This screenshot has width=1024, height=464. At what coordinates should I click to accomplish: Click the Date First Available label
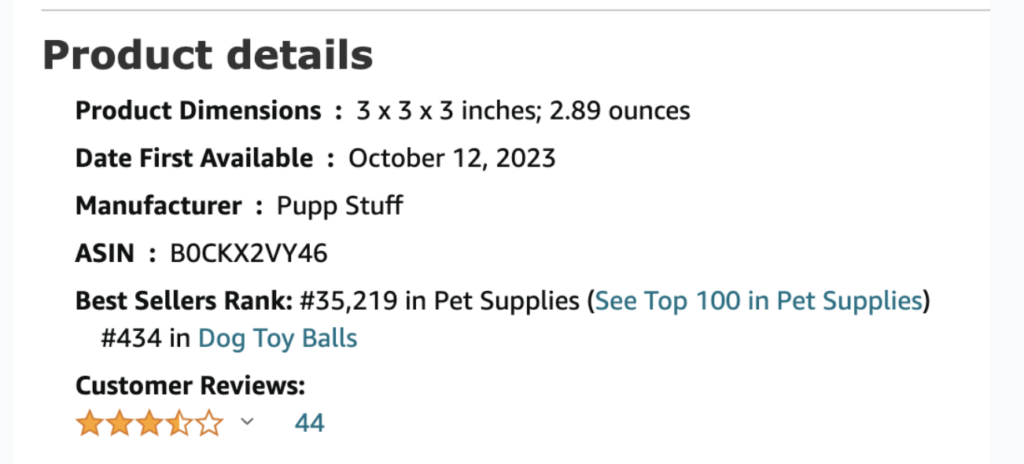(195, 159)
